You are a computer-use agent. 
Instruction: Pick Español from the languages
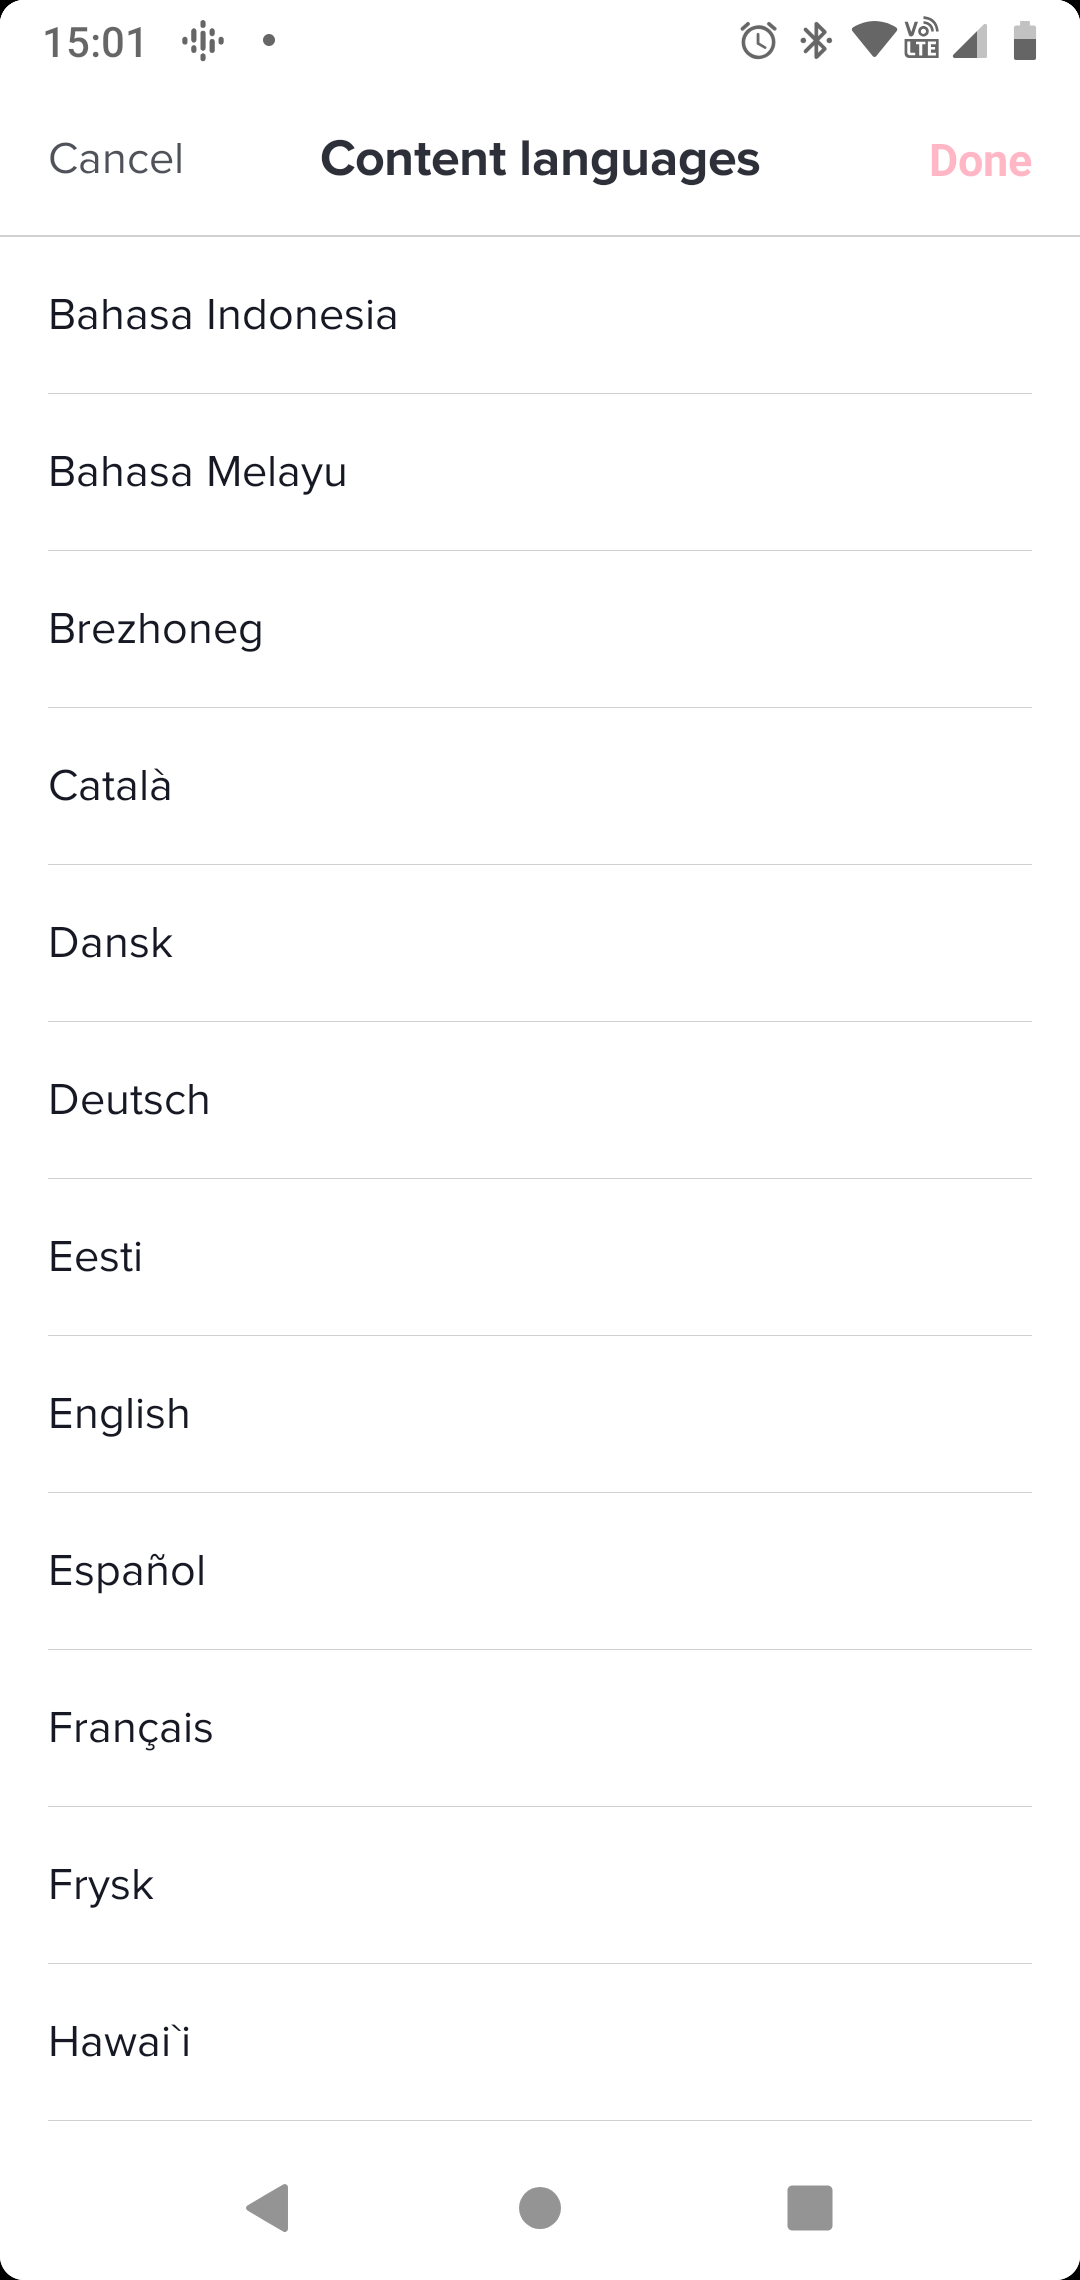540,1571
